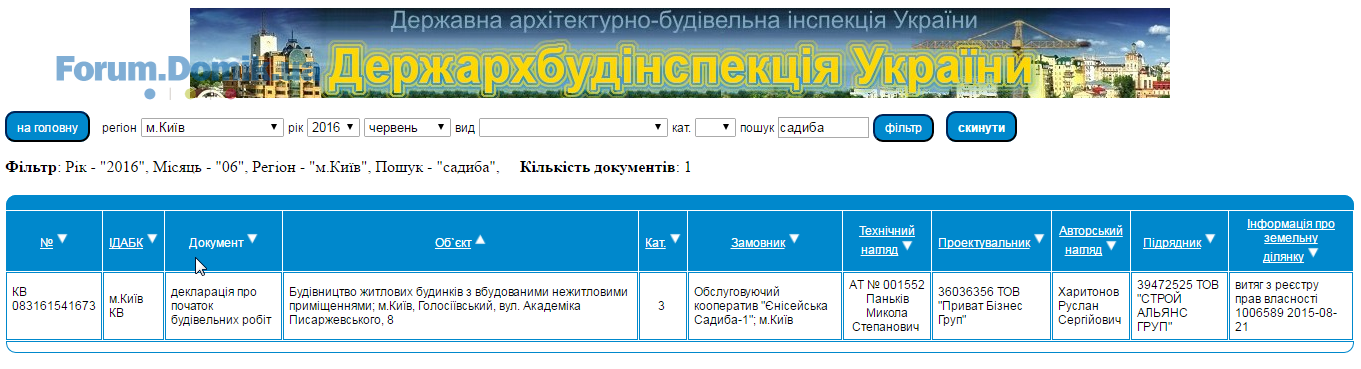The width and height of the screenshot is (1361, 369).
Task: Sort by Інформація про земельну ділянку link
Action: [1290, 240]
